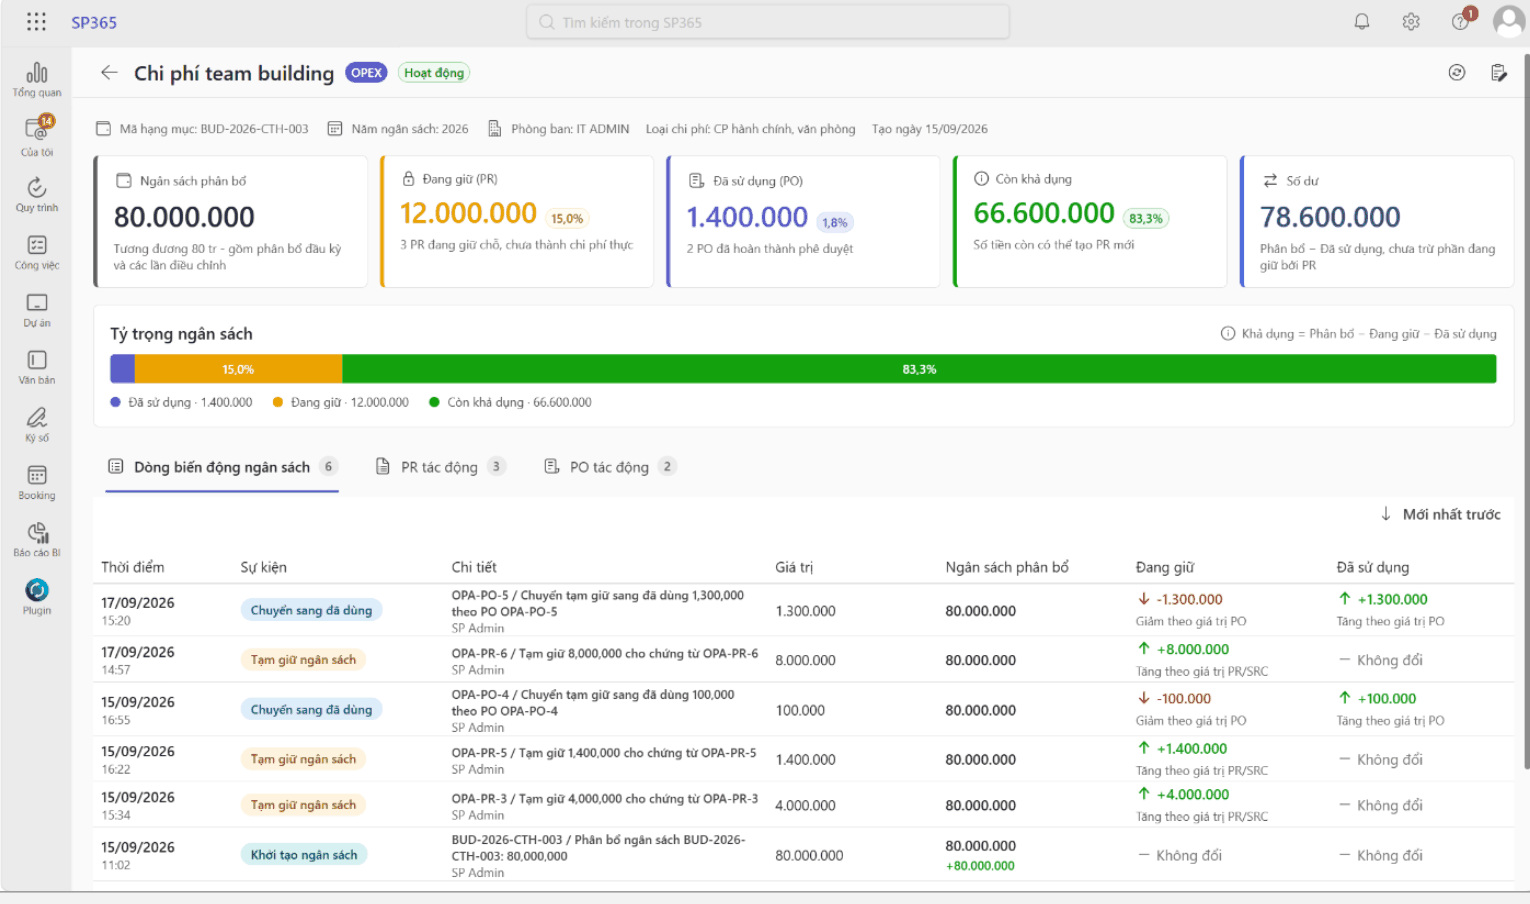Select the OPA-PO-5 detail row text

click(x=597, y=603)
